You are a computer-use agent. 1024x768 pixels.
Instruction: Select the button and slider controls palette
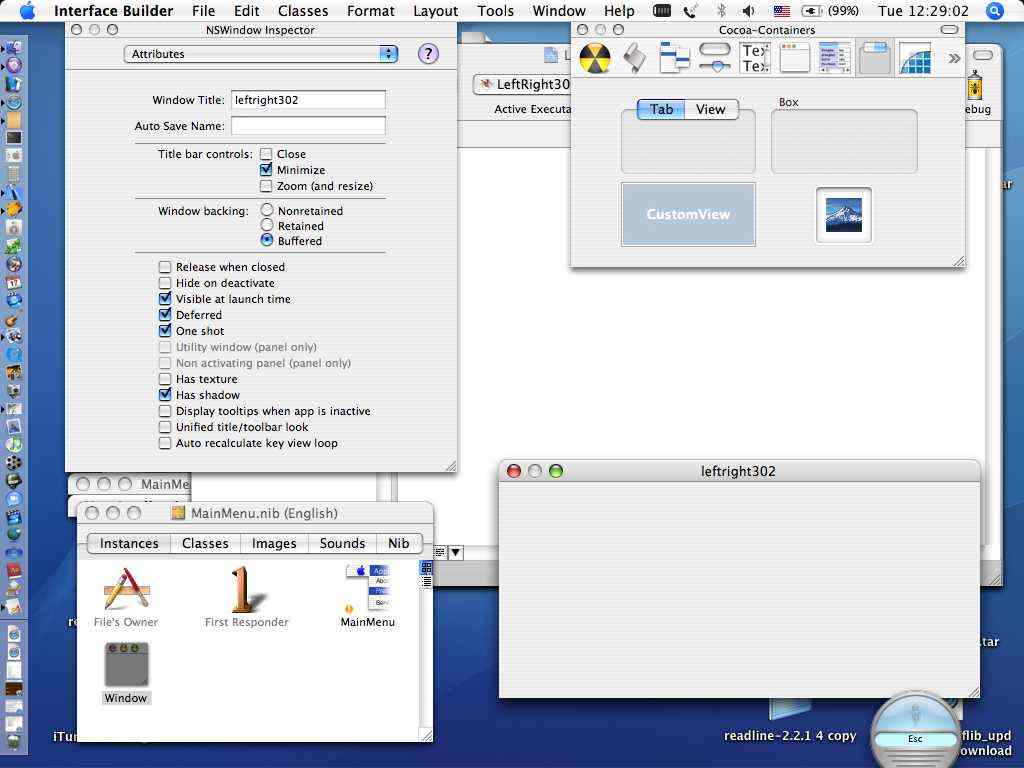(x=714, y=59)
